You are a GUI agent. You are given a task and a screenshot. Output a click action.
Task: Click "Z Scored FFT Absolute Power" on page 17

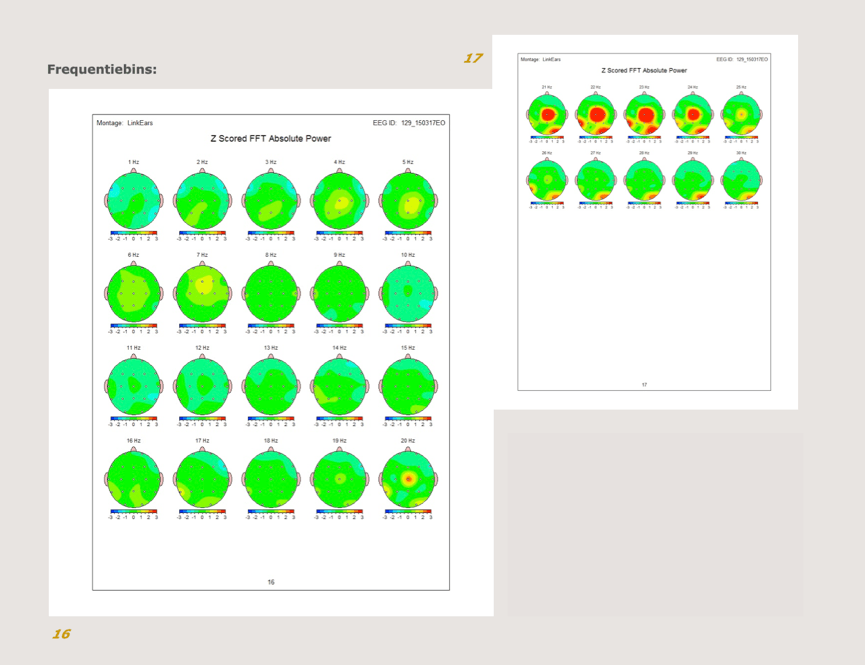(x=644, y=71)
